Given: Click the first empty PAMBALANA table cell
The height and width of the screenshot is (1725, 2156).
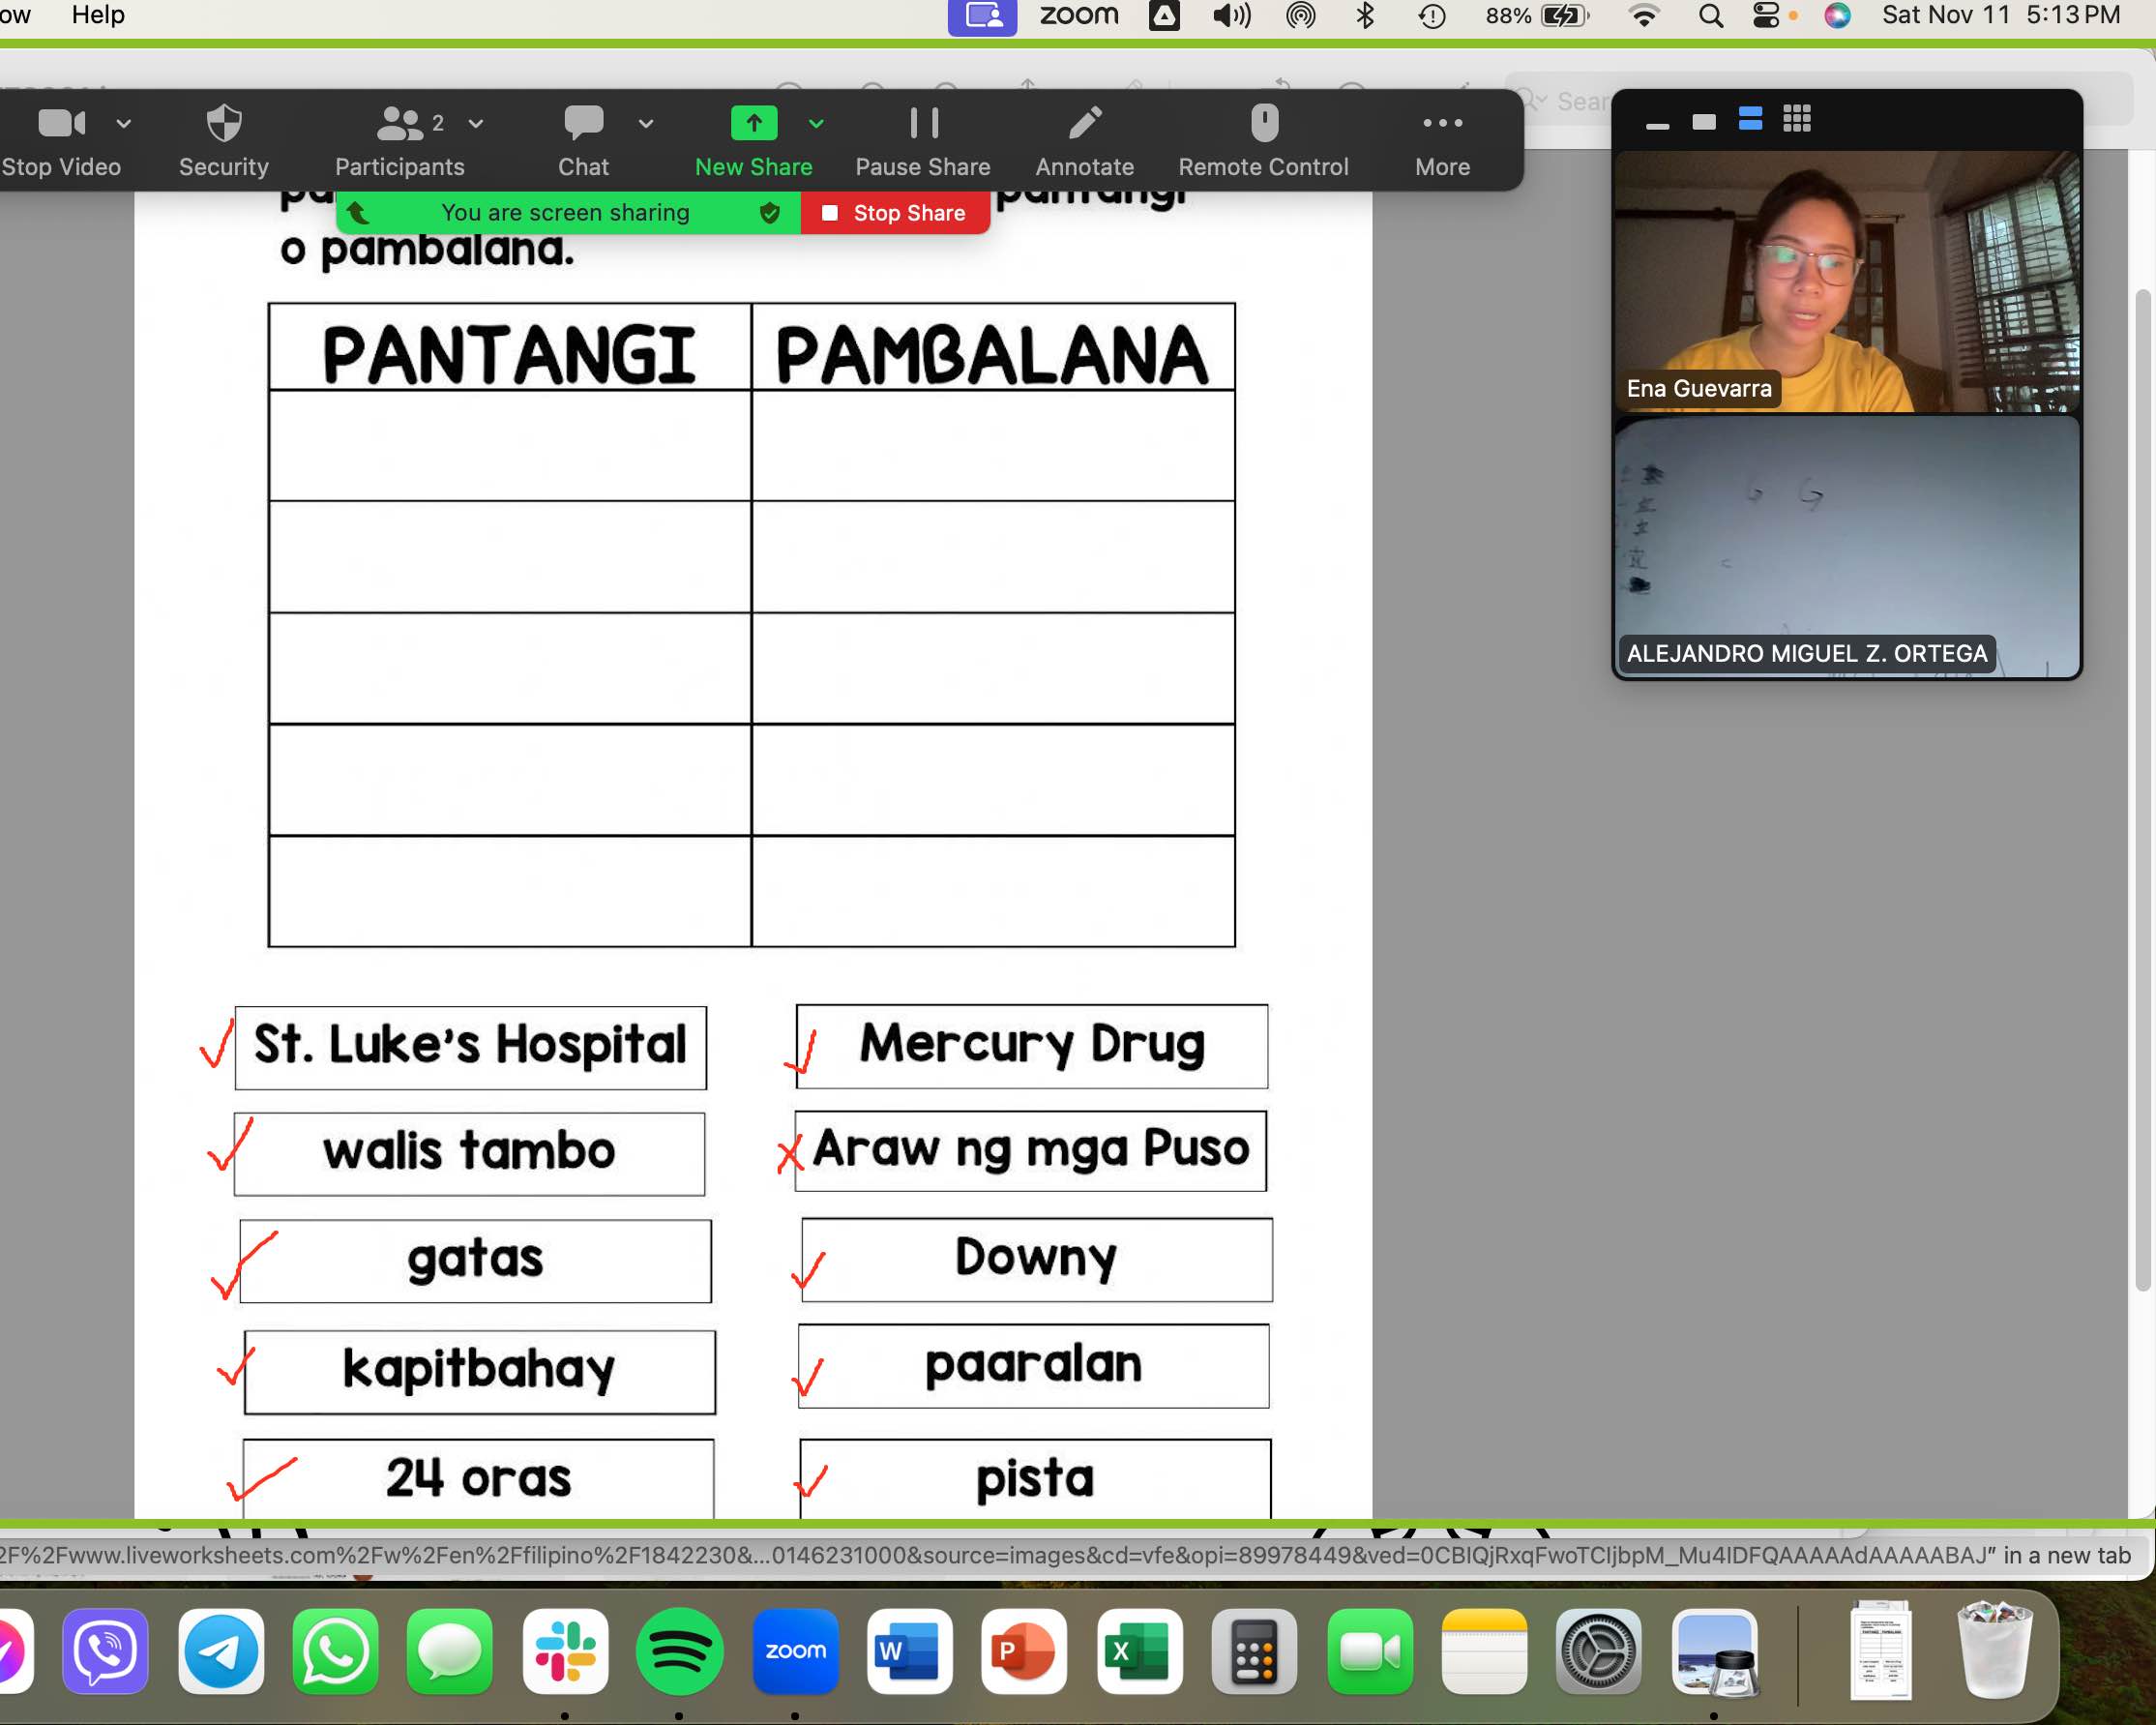Looking at the screenshot, I should point(993,446).
